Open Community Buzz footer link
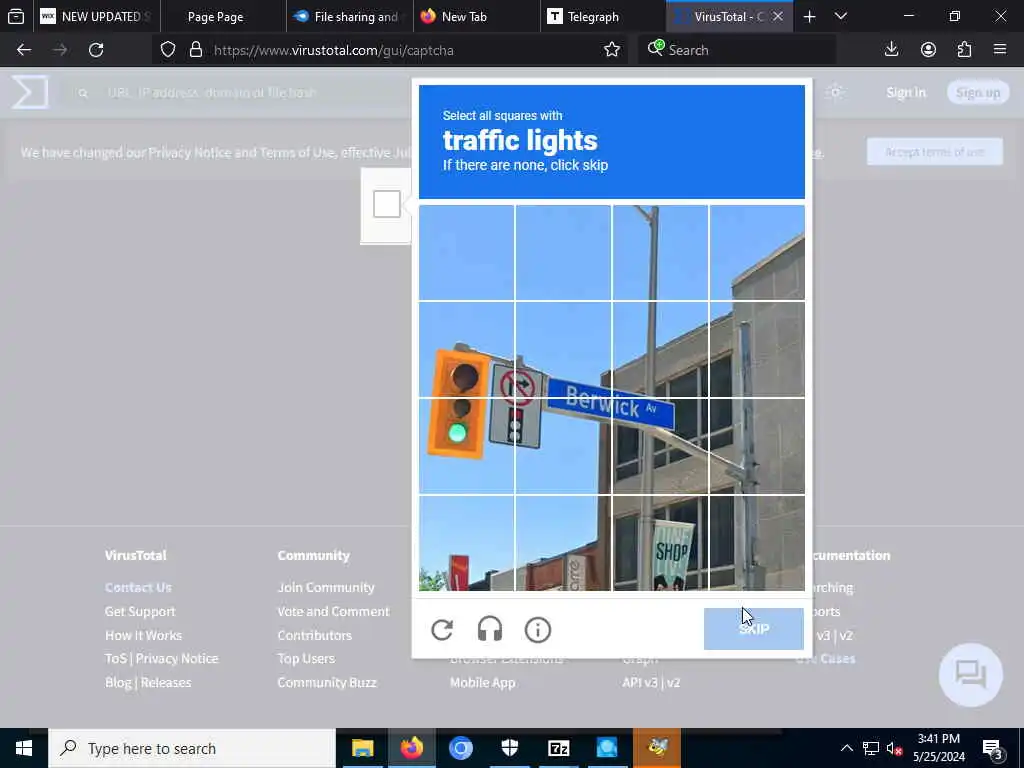1024x768 pixels. click(x=327, y=682)
